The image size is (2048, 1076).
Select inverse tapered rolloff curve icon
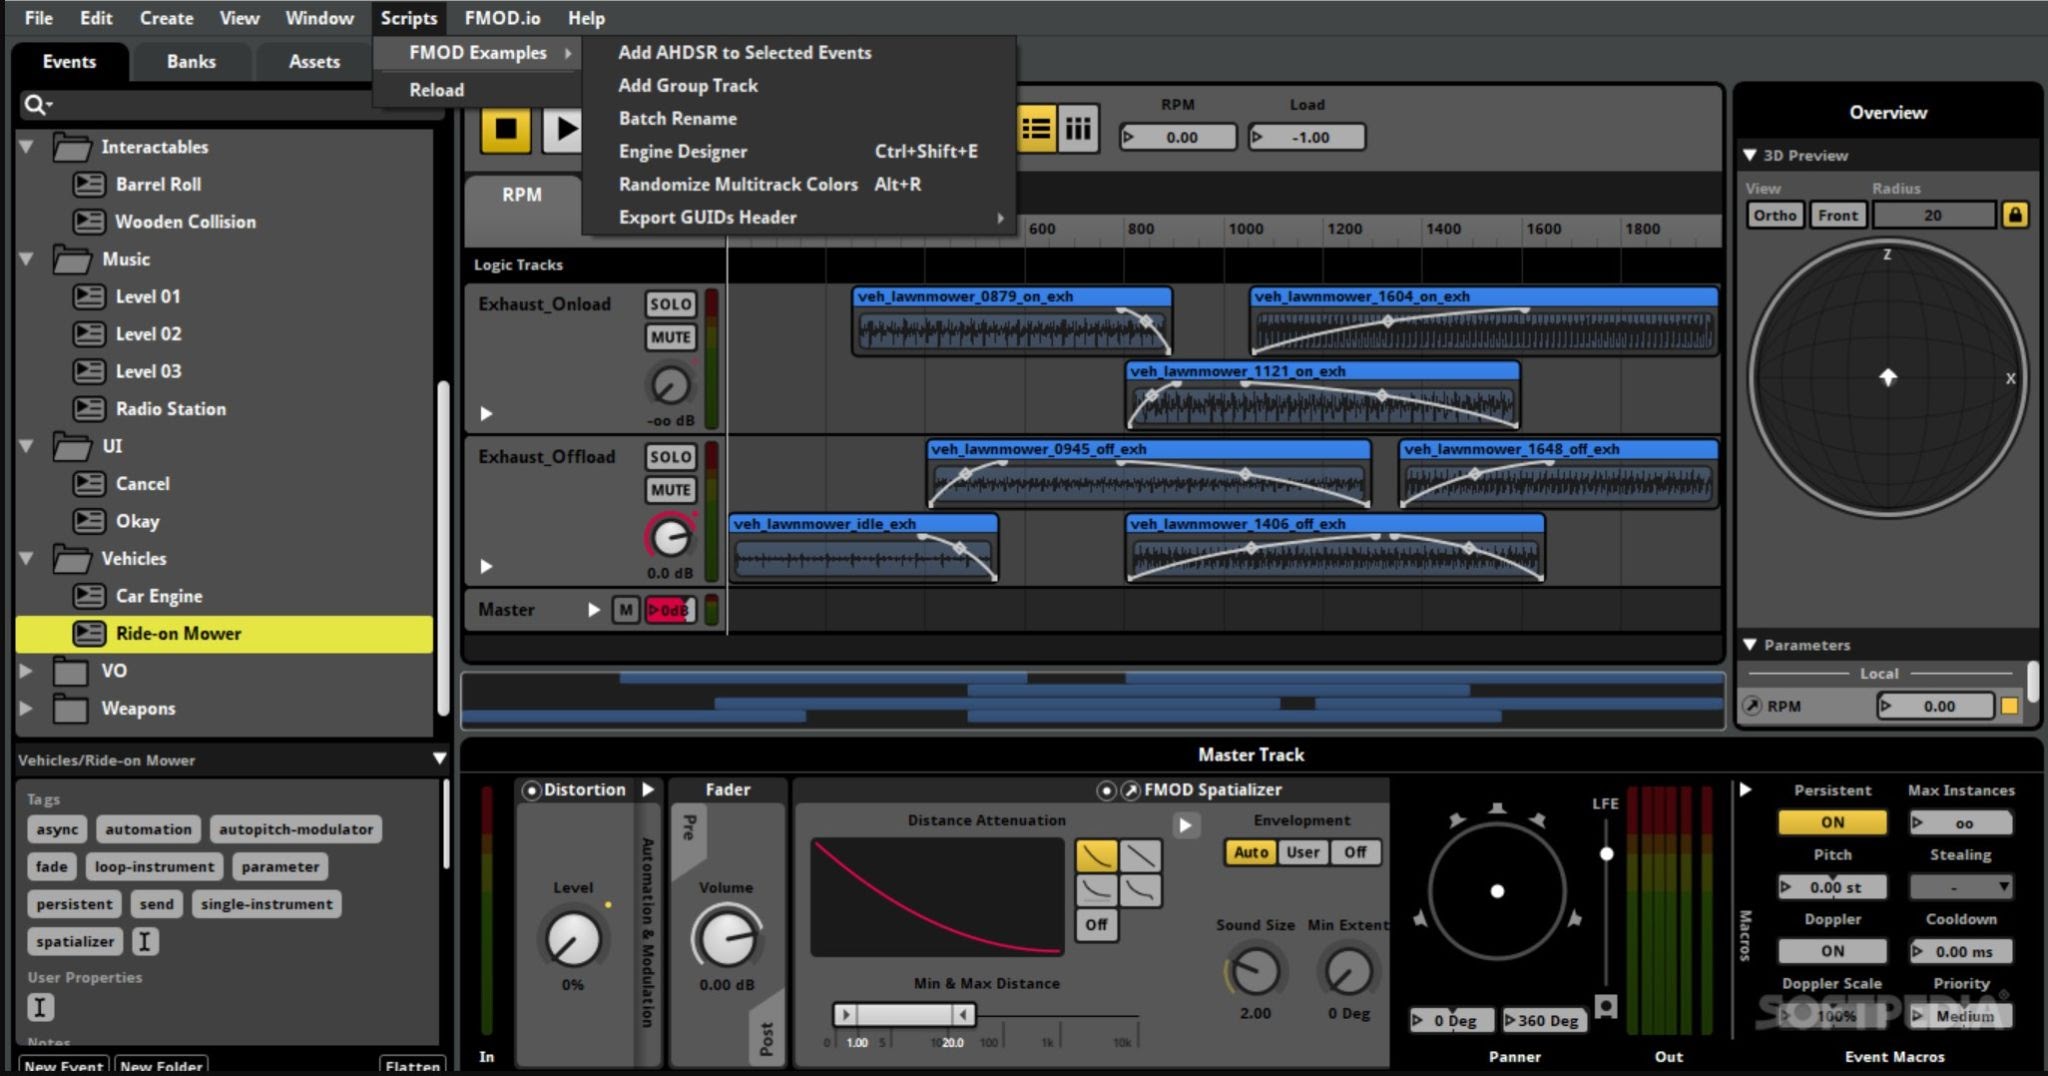pos(1140,889)
